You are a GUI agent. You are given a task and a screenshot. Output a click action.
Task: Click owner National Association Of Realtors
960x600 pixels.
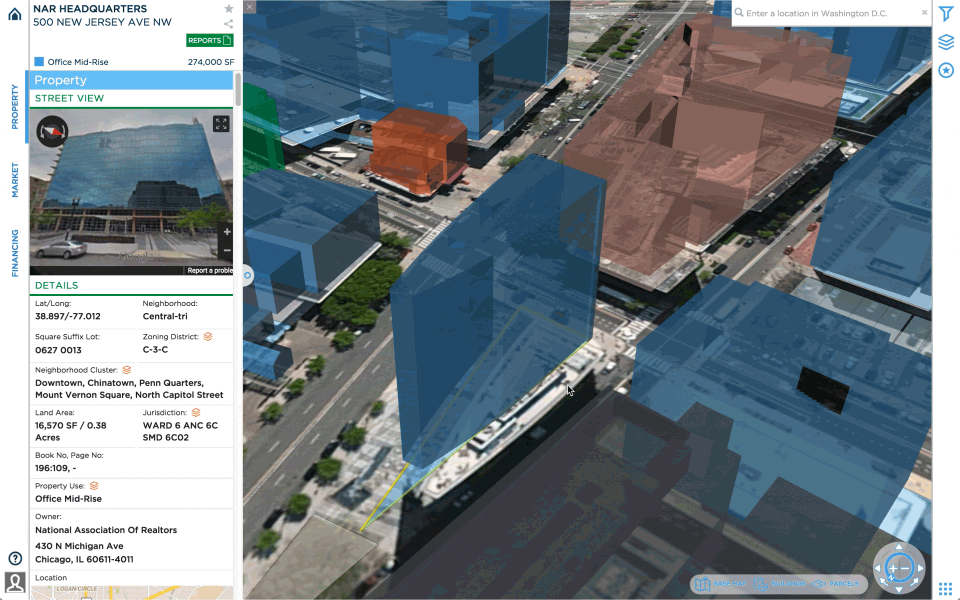coord(106,530)
